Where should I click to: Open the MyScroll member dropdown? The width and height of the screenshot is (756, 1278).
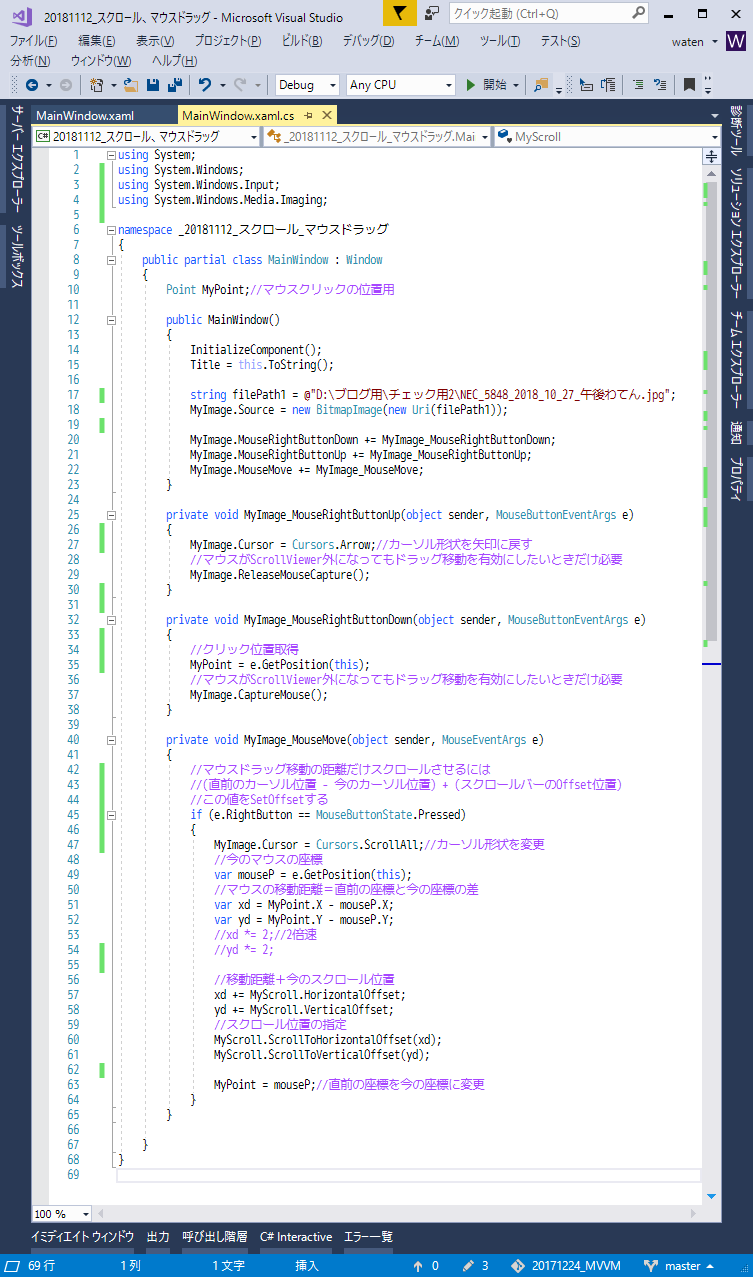(608, 137)
